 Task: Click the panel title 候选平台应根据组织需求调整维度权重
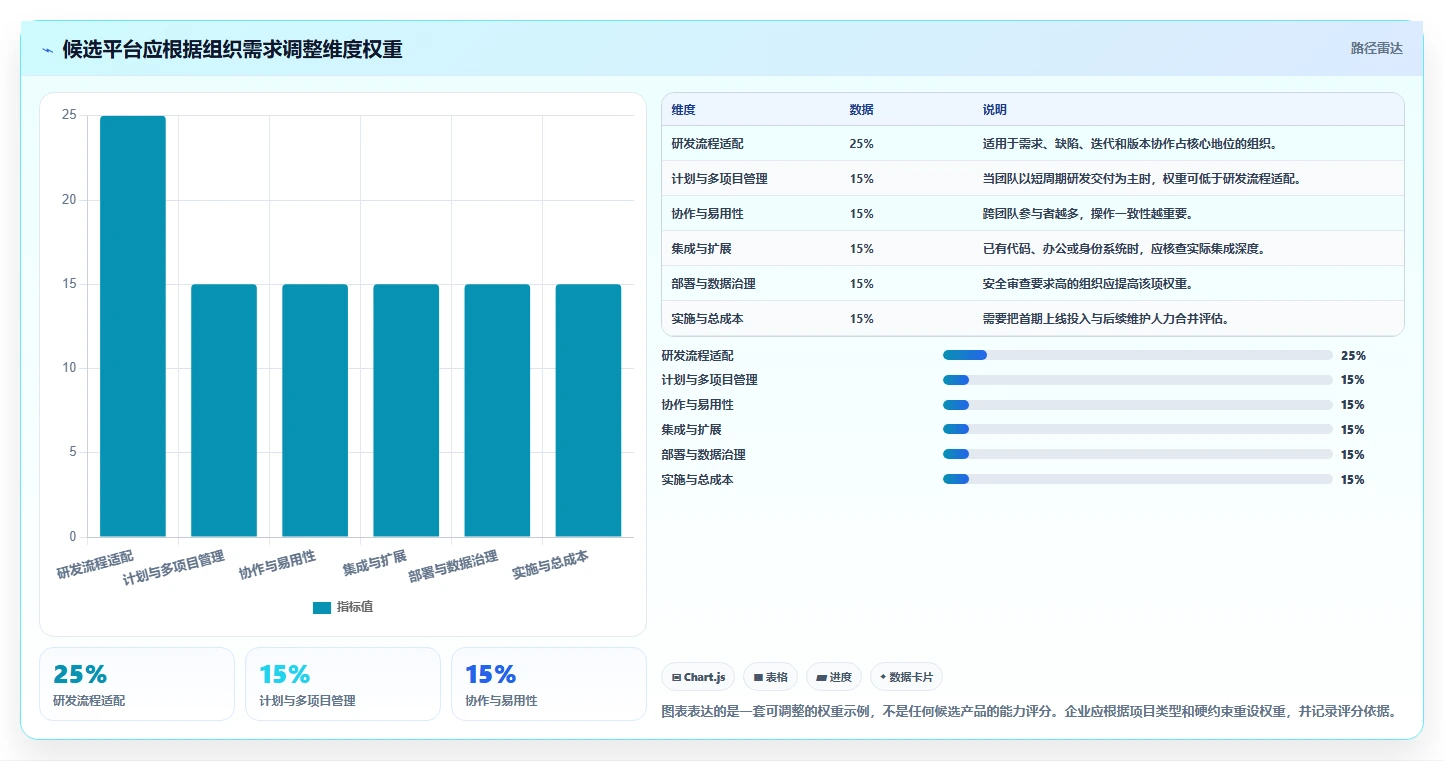pyautogui.click(x=232, y=49)
